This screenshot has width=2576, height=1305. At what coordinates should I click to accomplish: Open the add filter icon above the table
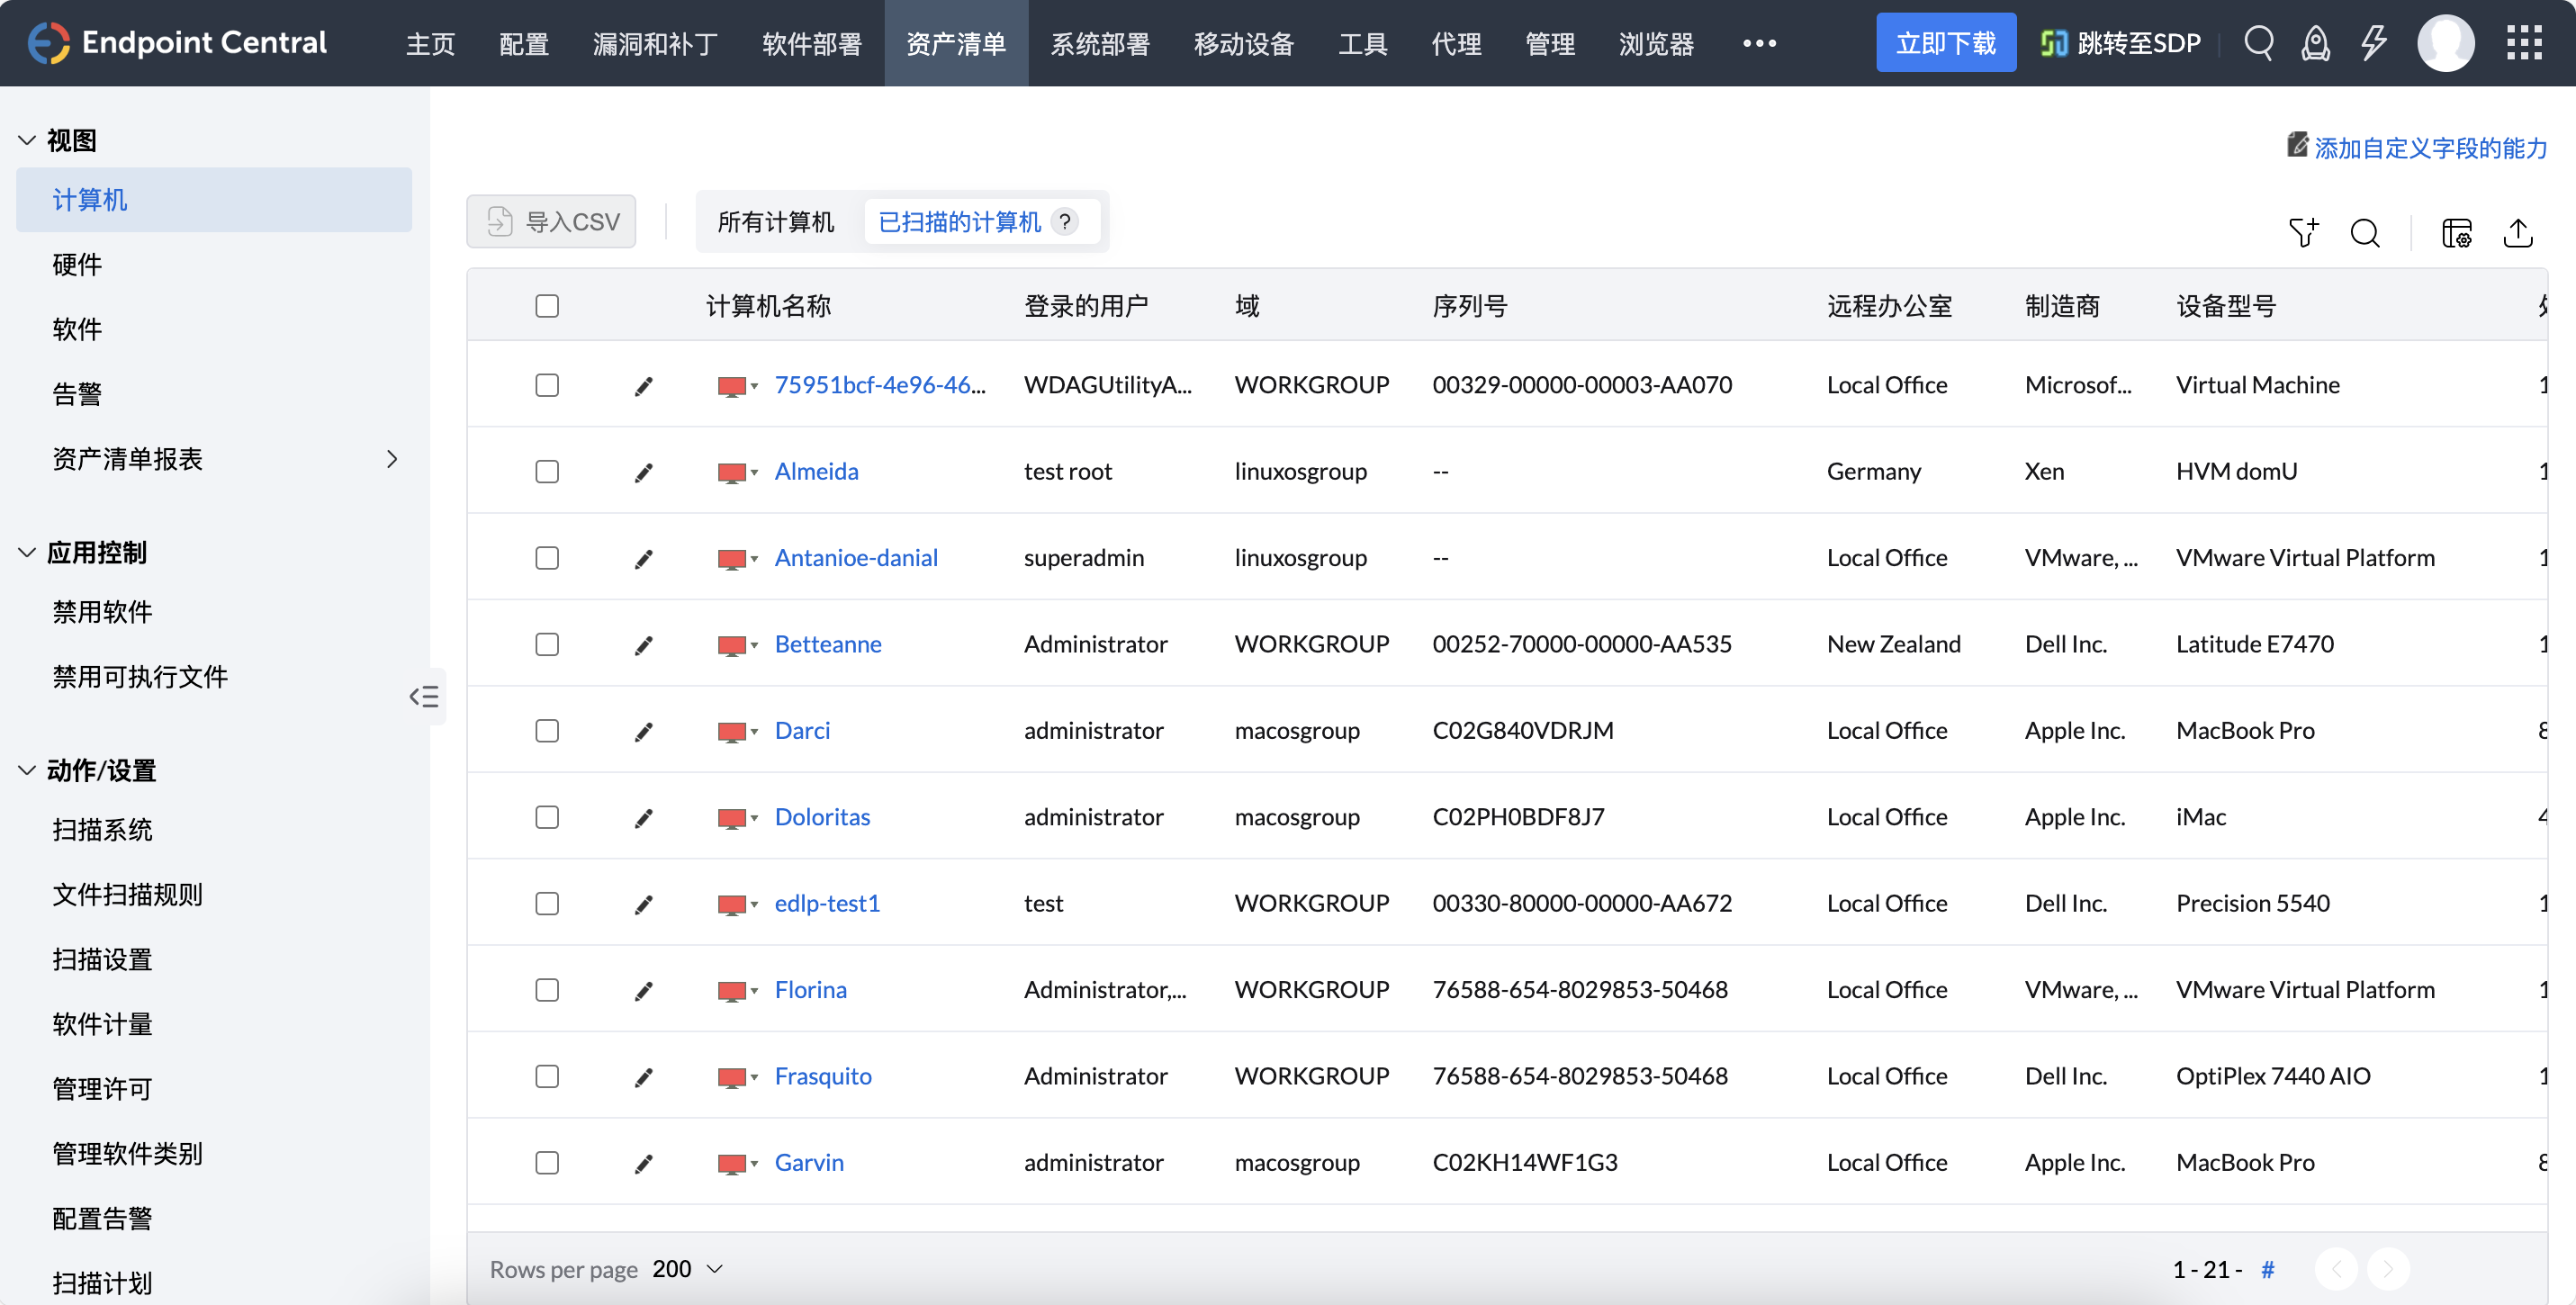(x=2303, y=232)
